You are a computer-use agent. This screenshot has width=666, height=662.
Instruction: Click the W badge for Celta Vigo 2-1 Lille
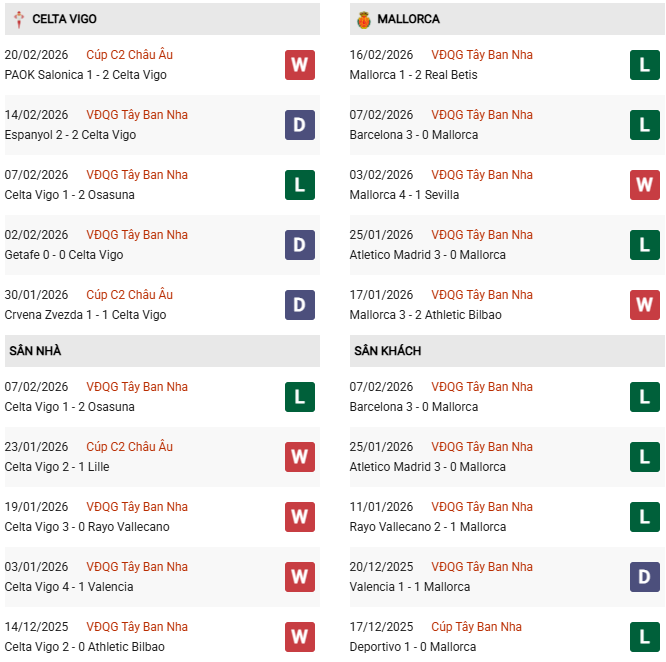(299, 457)
